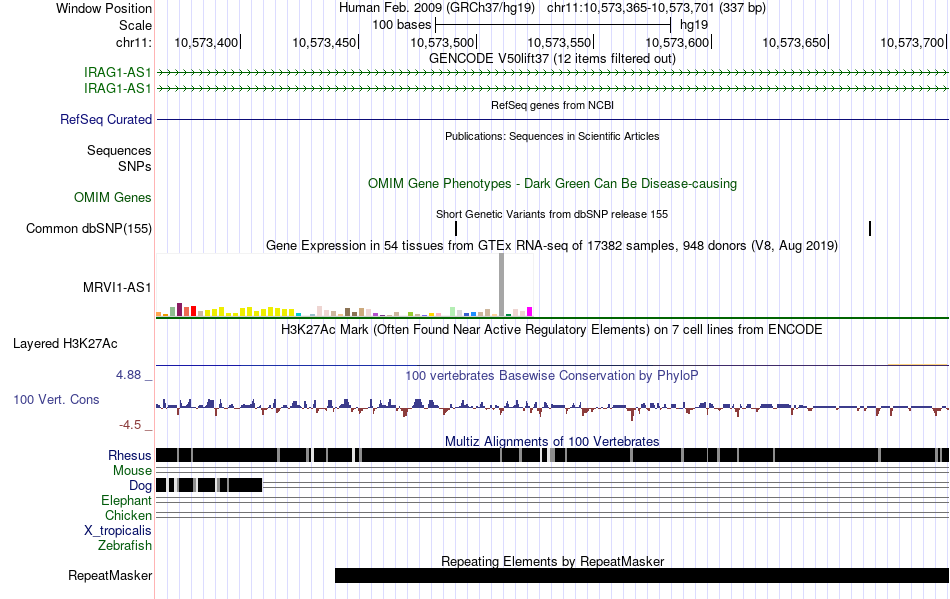The width and height of the screenshot is (950, 599).
Task: Click the chr11:10,573,365-10,573,701 coordinates
Action: [x=656, y=8]
